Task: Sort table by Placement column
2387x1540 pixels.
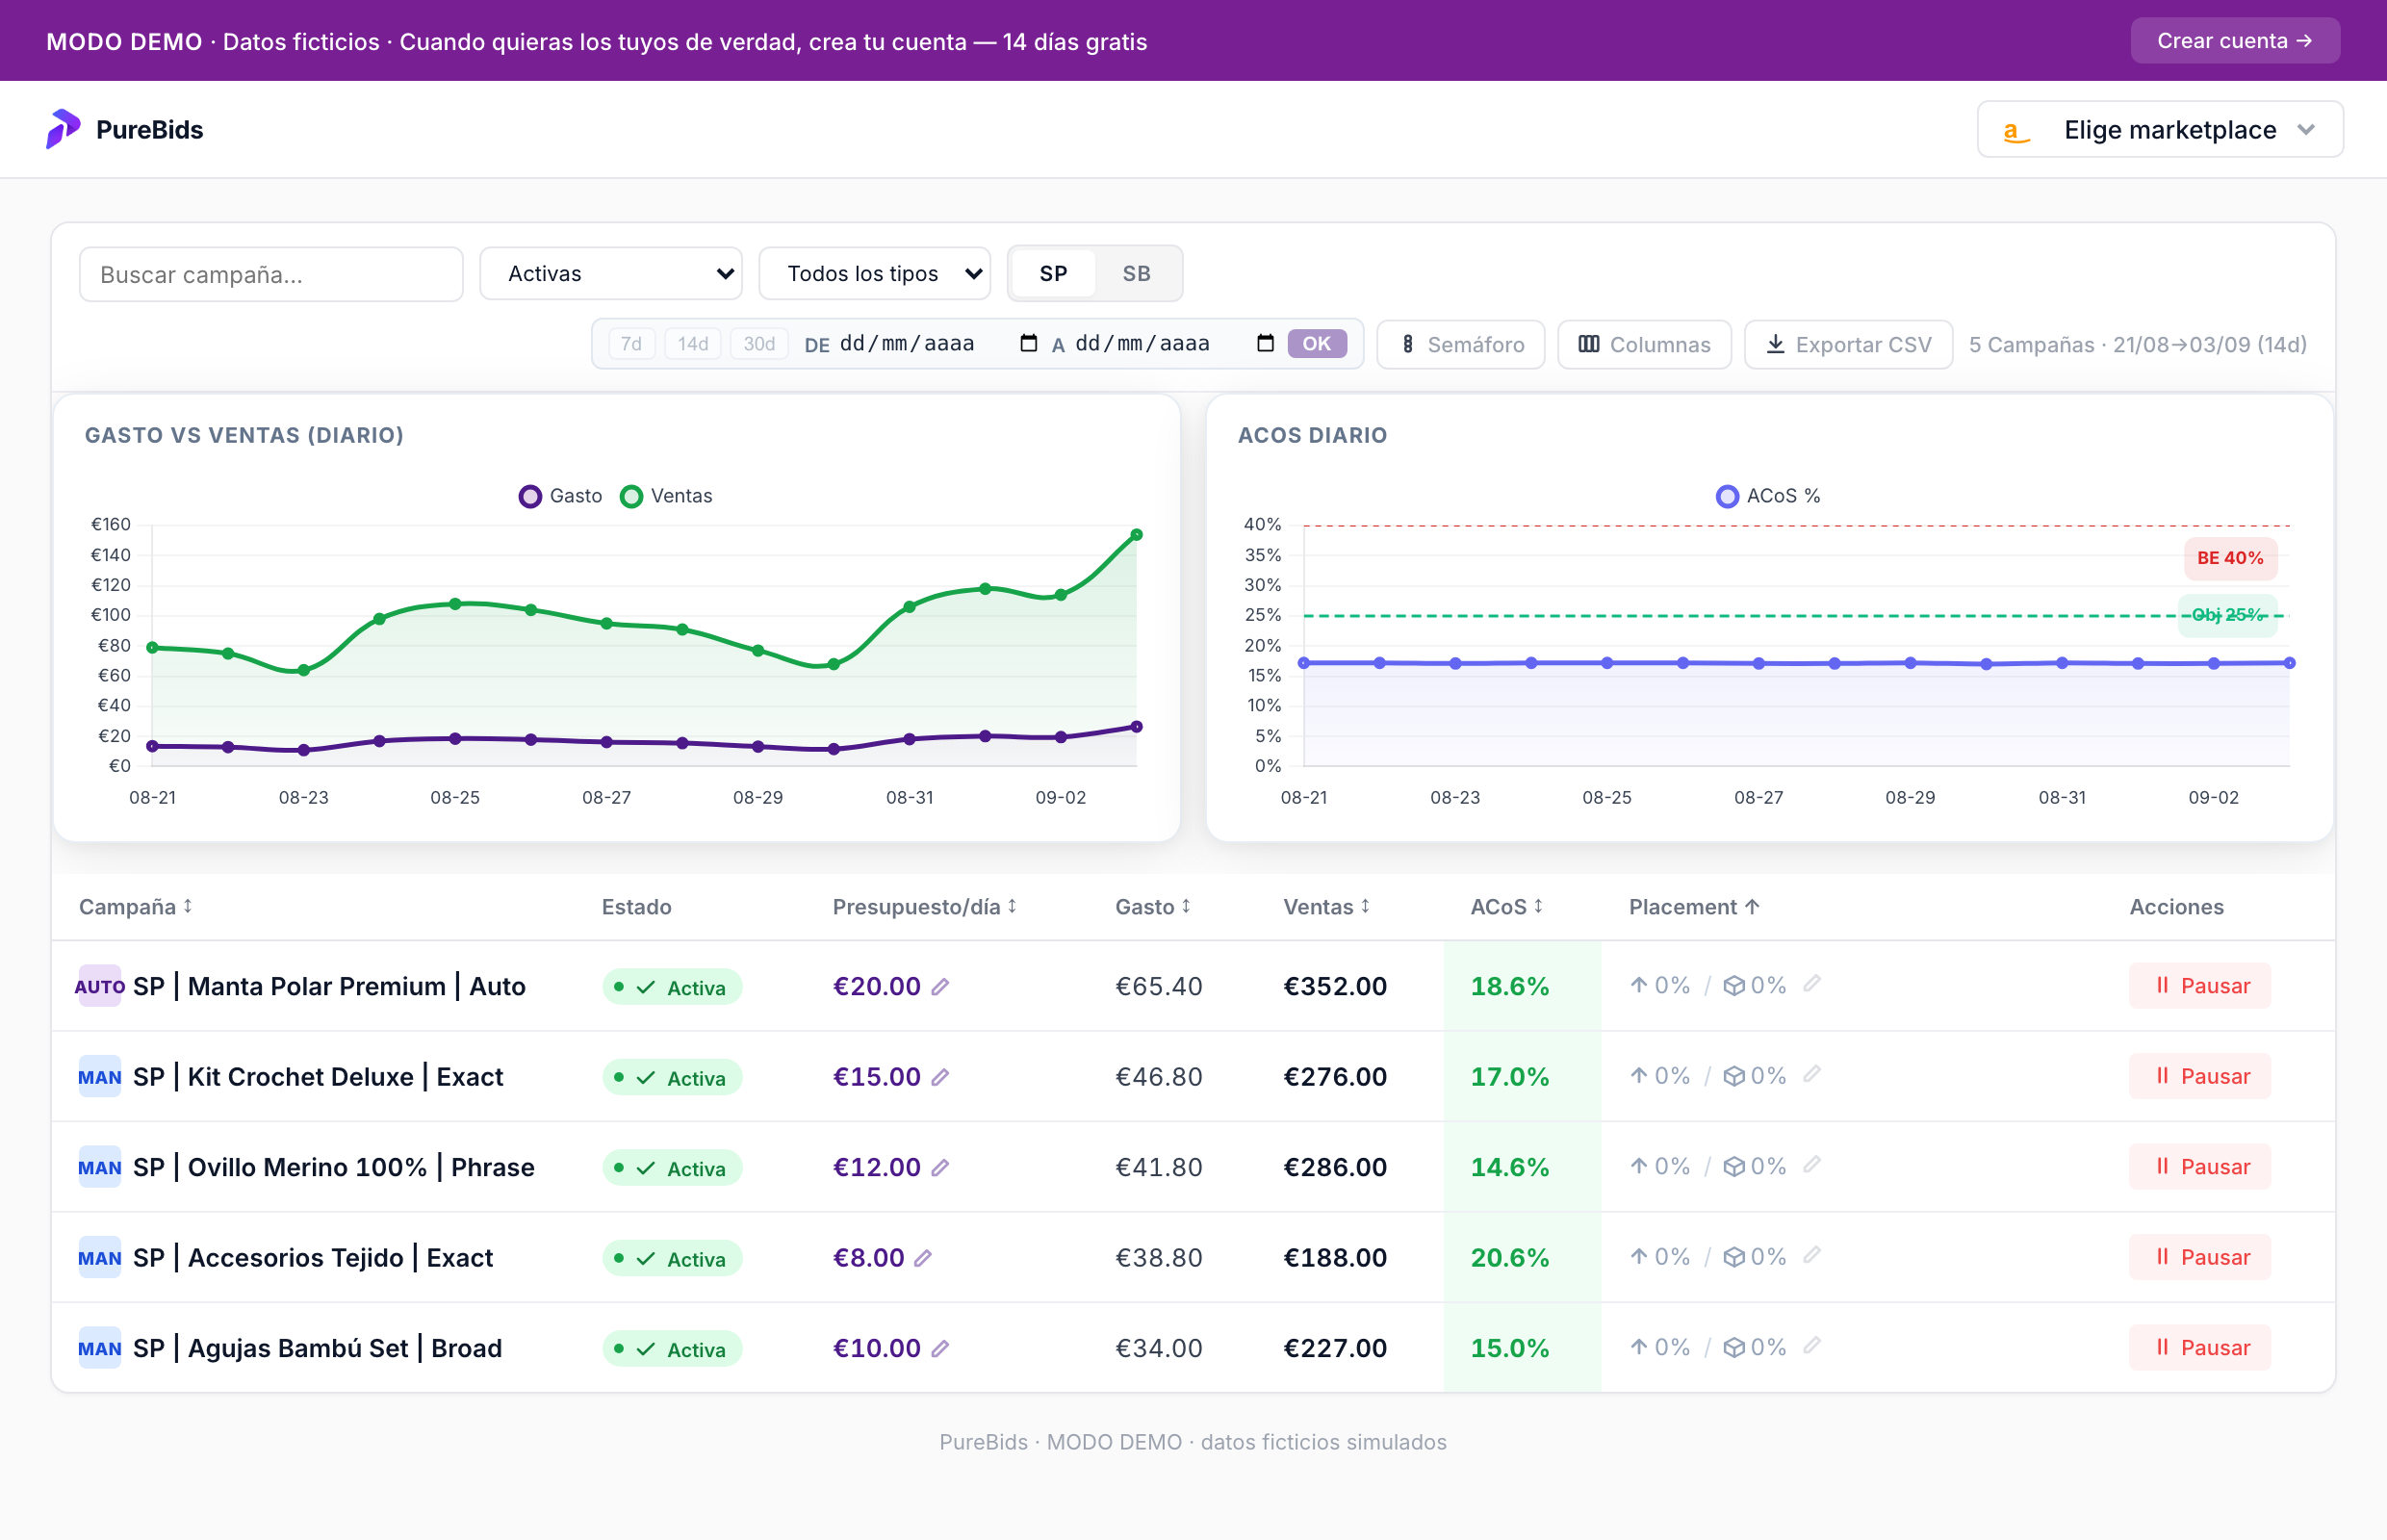Action: point(1694,907)
